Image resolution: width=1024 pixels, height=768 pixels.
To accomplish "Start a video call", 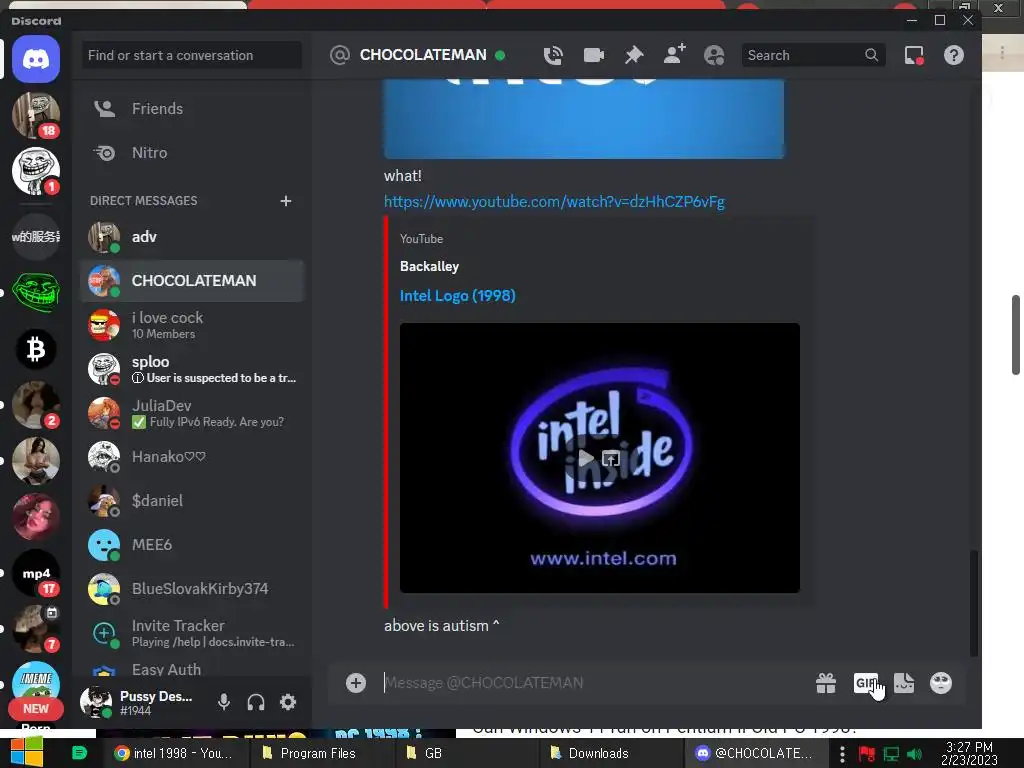I will (594, 56).
